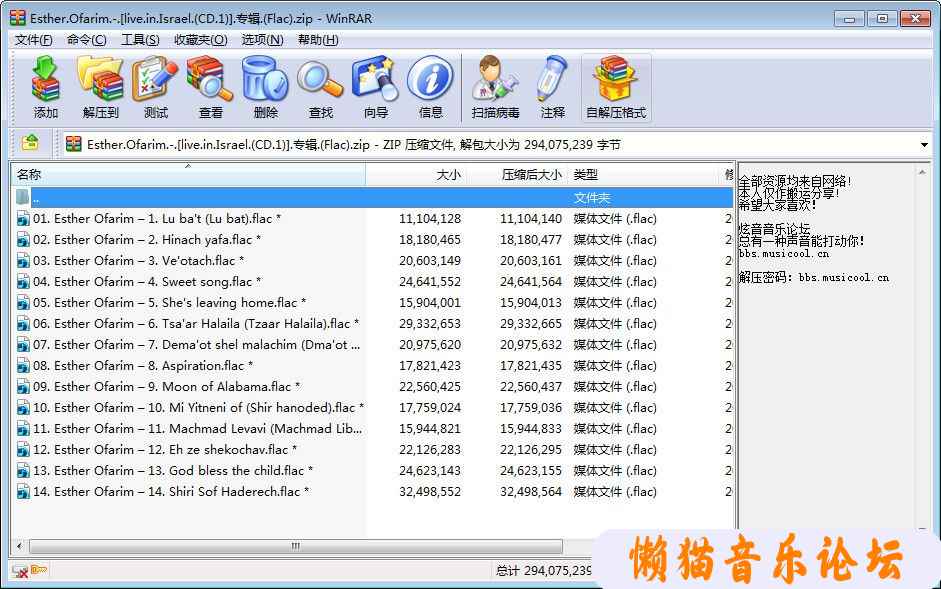Close the WinRAR window

pyautogui.click(x=915, y=19)
